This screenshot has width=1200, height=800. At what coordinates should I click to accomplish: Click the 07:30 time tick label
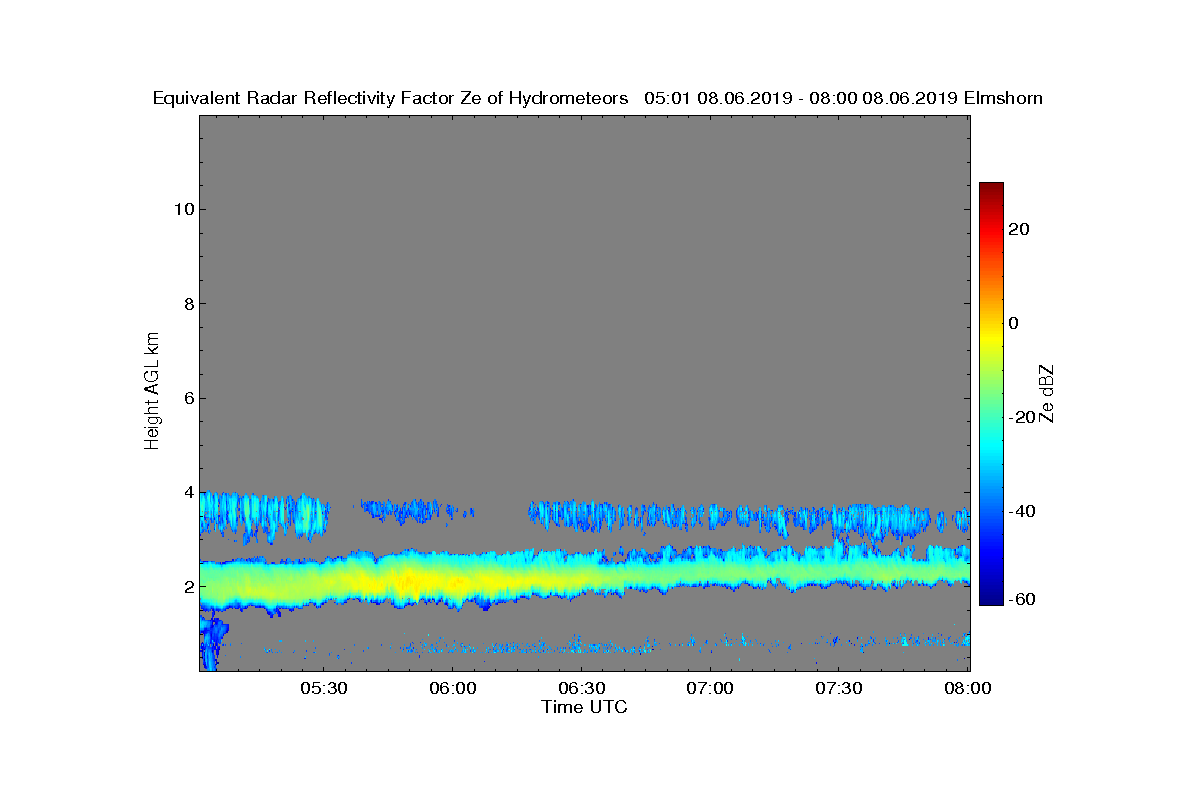[839, 689]
